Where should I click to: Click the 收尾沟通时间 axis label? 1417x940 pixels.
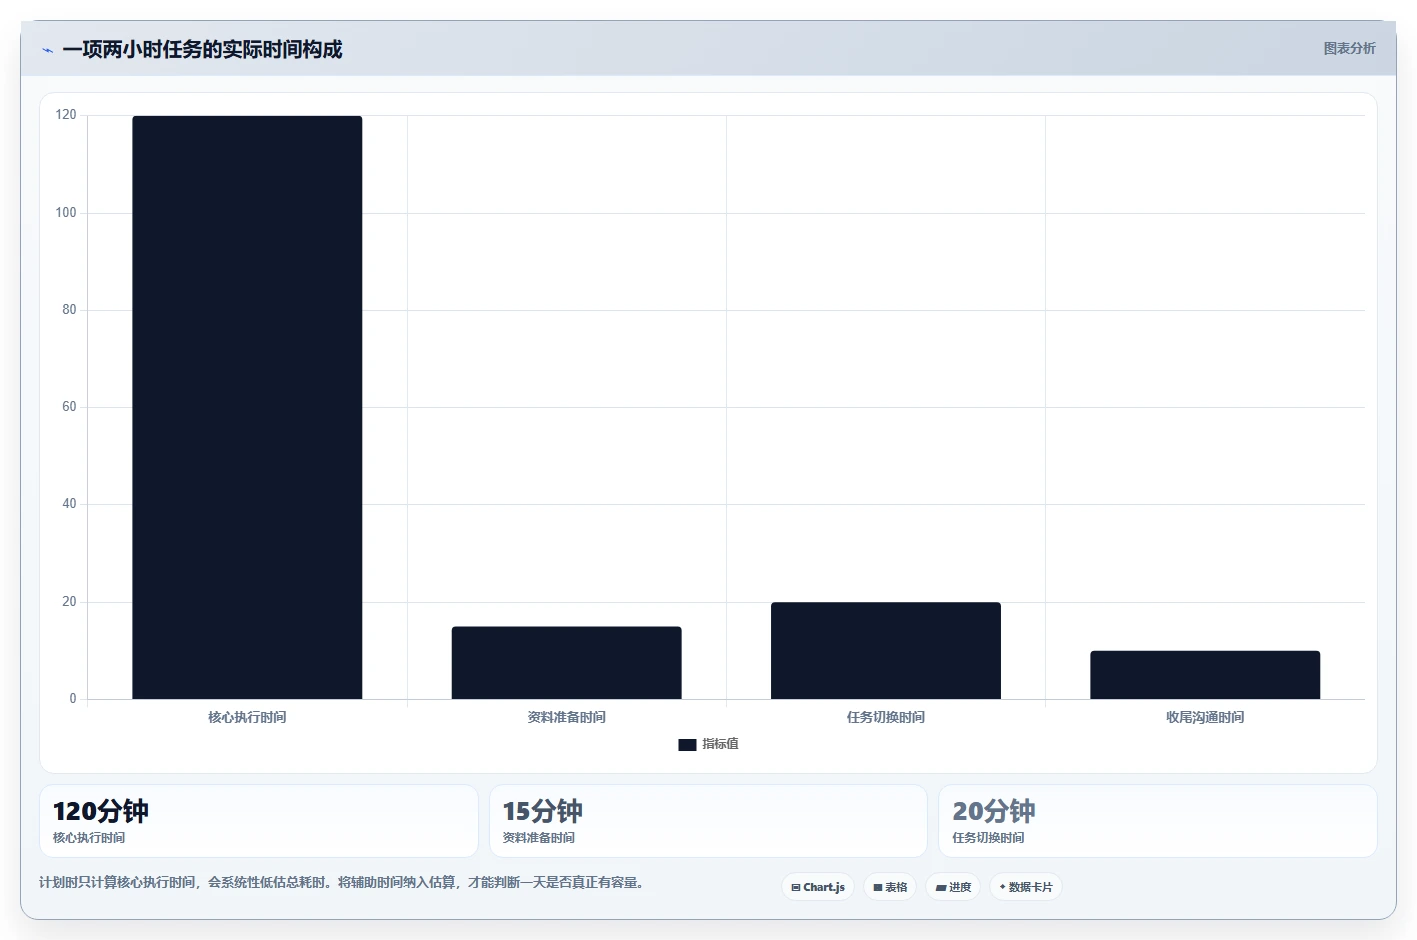(1205, 717)
